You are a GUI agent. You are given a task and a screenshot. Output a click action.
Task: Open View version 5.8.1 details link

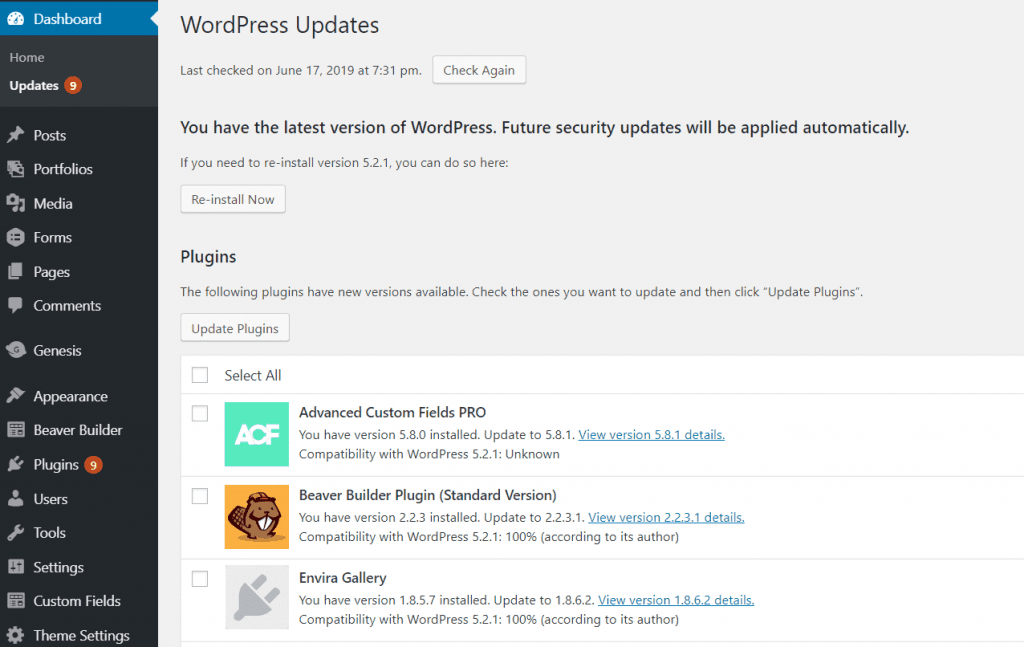tap(651, 435)
